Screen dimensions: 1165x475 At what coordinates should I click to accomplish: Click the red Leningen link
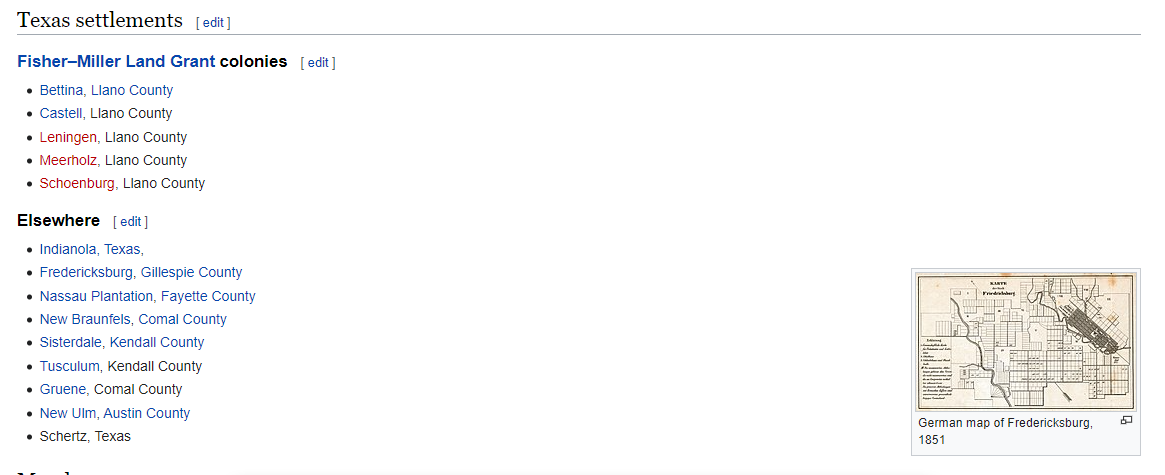tap(68, 137)
